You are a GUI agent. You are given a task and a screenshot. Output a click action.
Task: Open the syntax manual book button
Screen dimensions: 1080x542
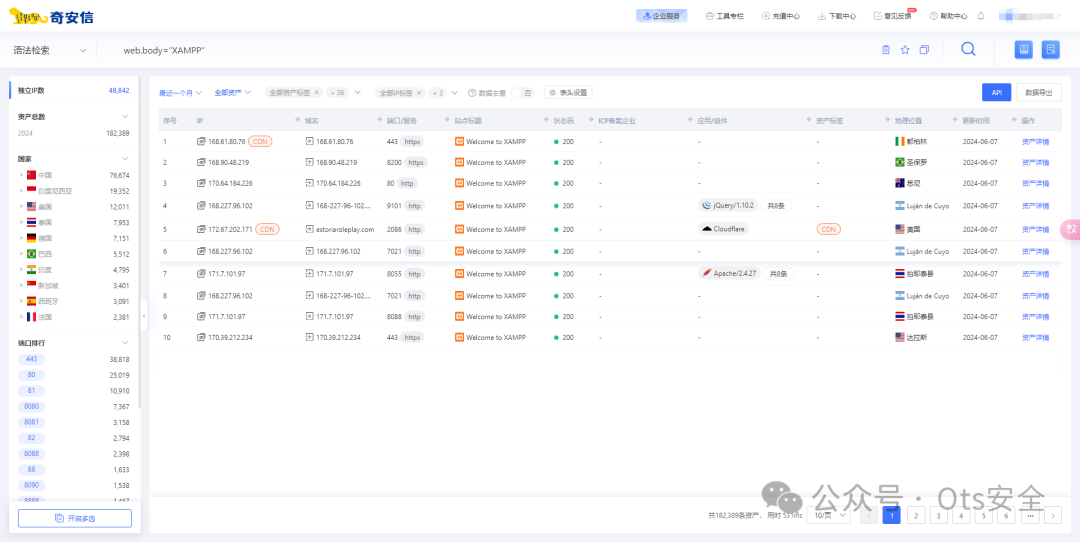(1024, 50)
